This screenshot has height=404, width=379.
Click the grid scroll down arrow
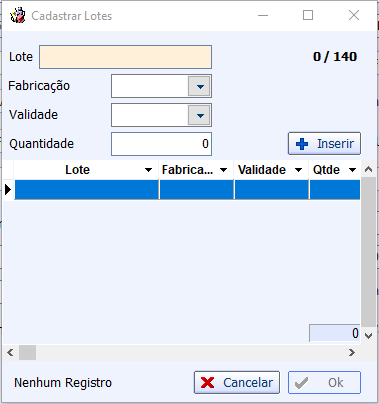point(368,335)
